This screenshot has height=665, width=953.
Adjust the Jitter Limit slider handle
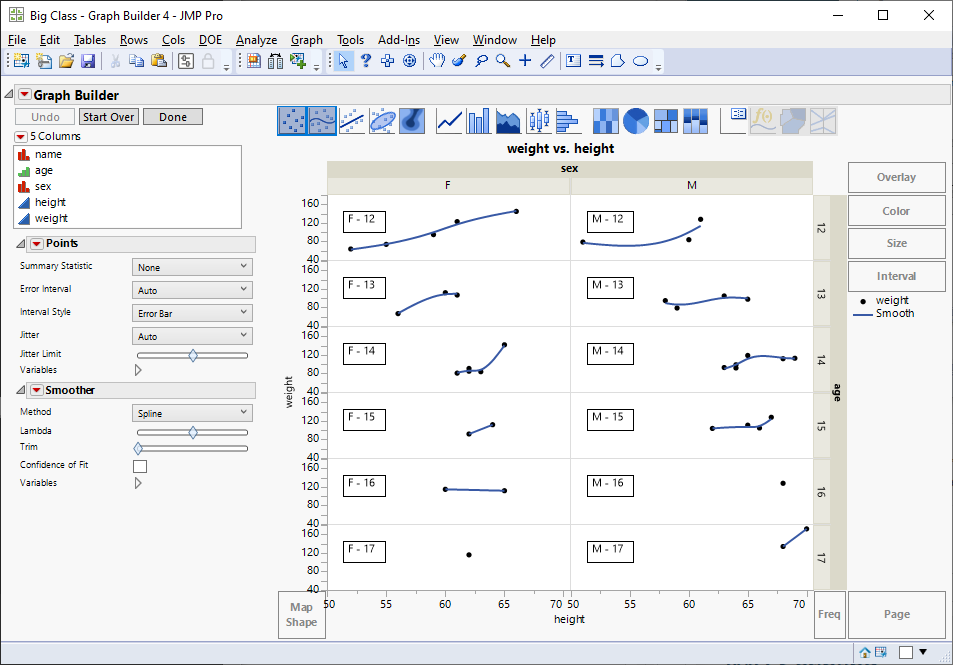pos(193,356)
